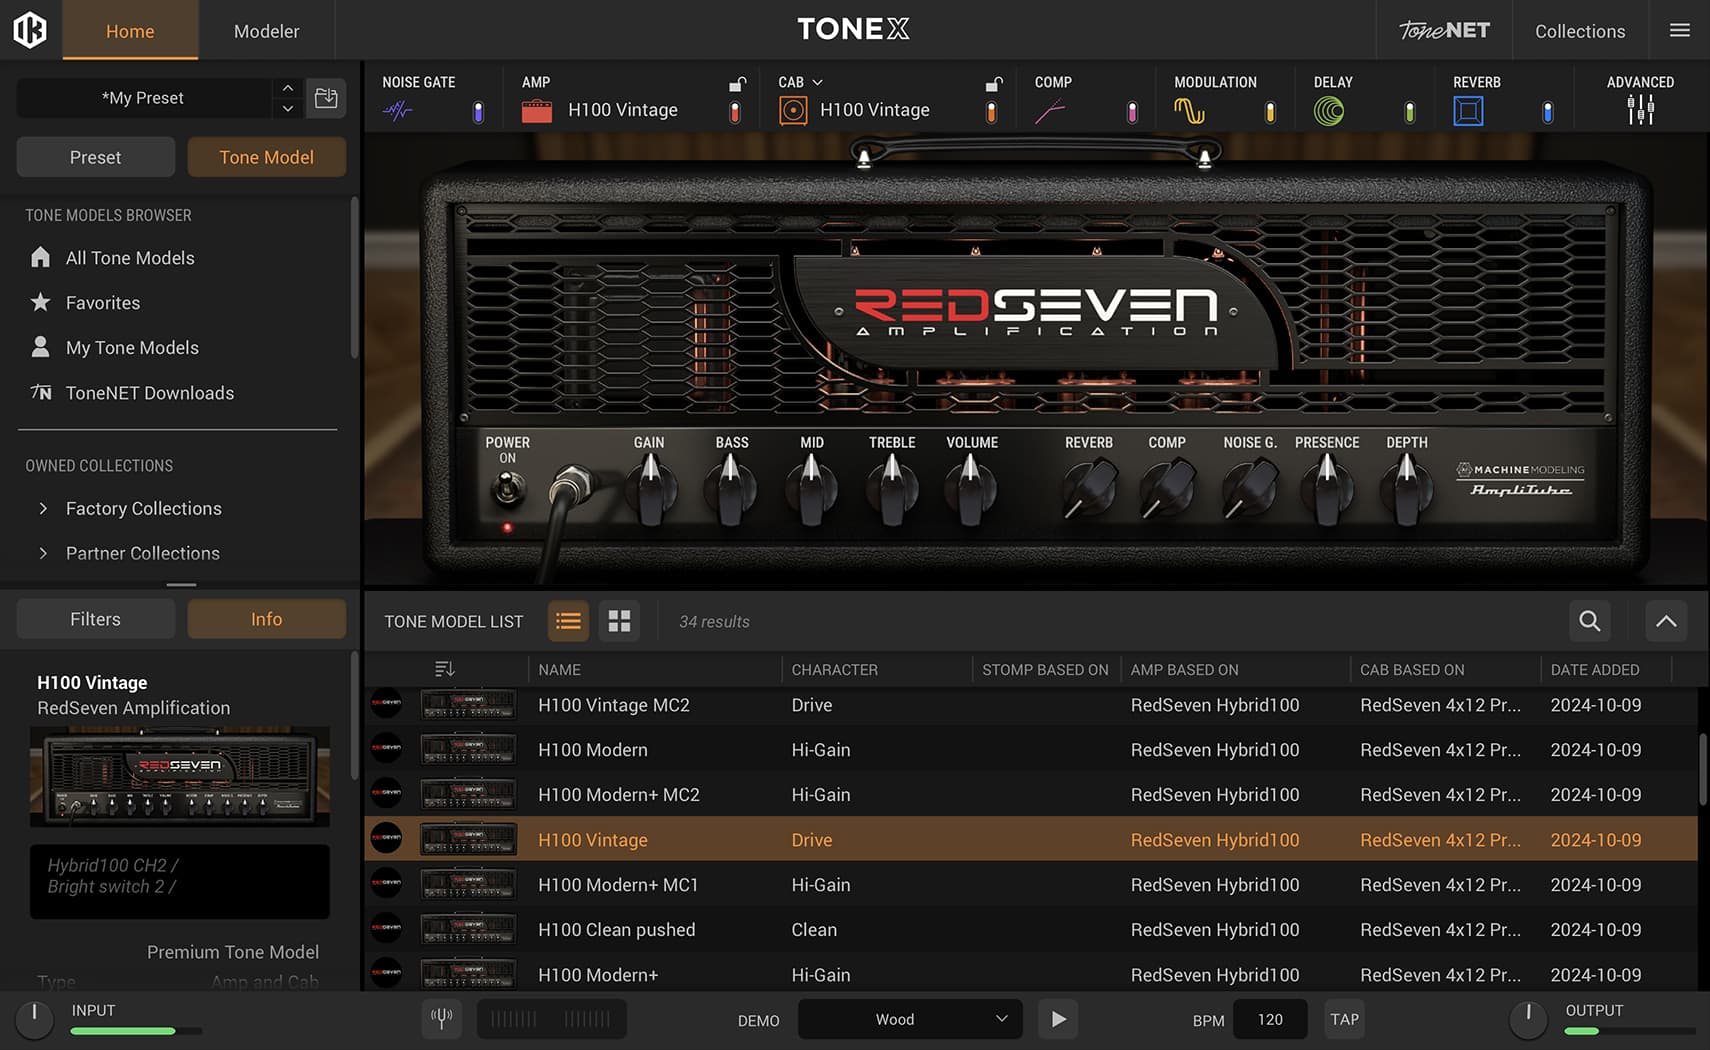Open the Tone Model search
Screen dimensions: 1710x1050
[1589, 621]
